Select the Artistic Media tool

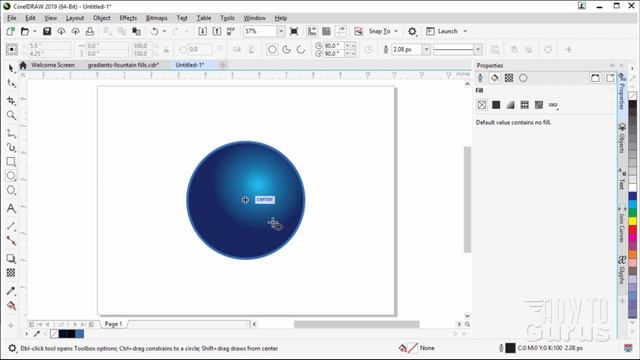click(11, 147)
